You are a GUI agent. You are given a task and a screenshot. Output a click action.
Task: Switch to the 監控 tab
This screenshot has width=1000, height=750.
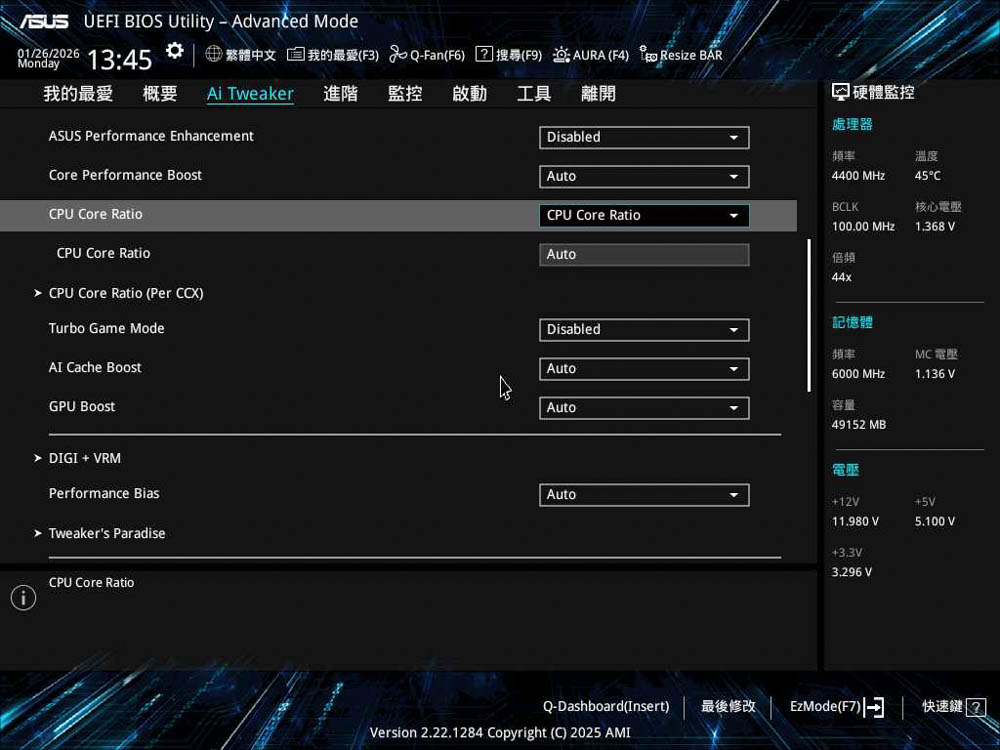(405, 94)
